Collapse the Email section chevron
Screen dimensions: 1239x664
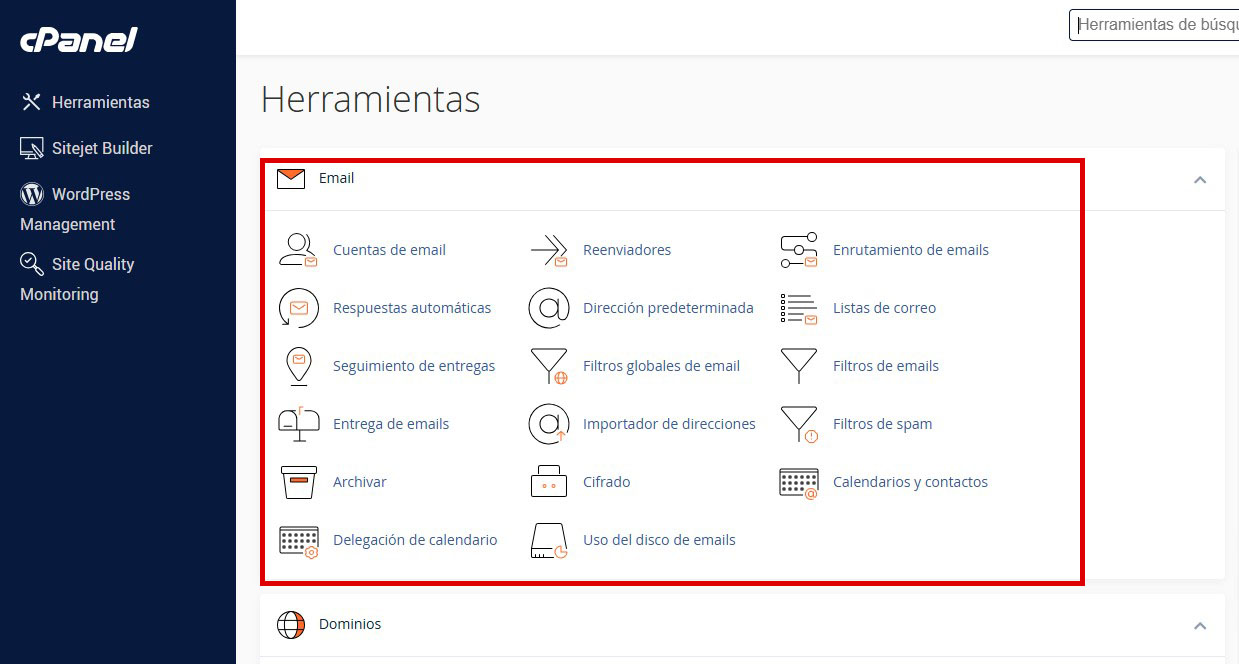(1200, 180)
